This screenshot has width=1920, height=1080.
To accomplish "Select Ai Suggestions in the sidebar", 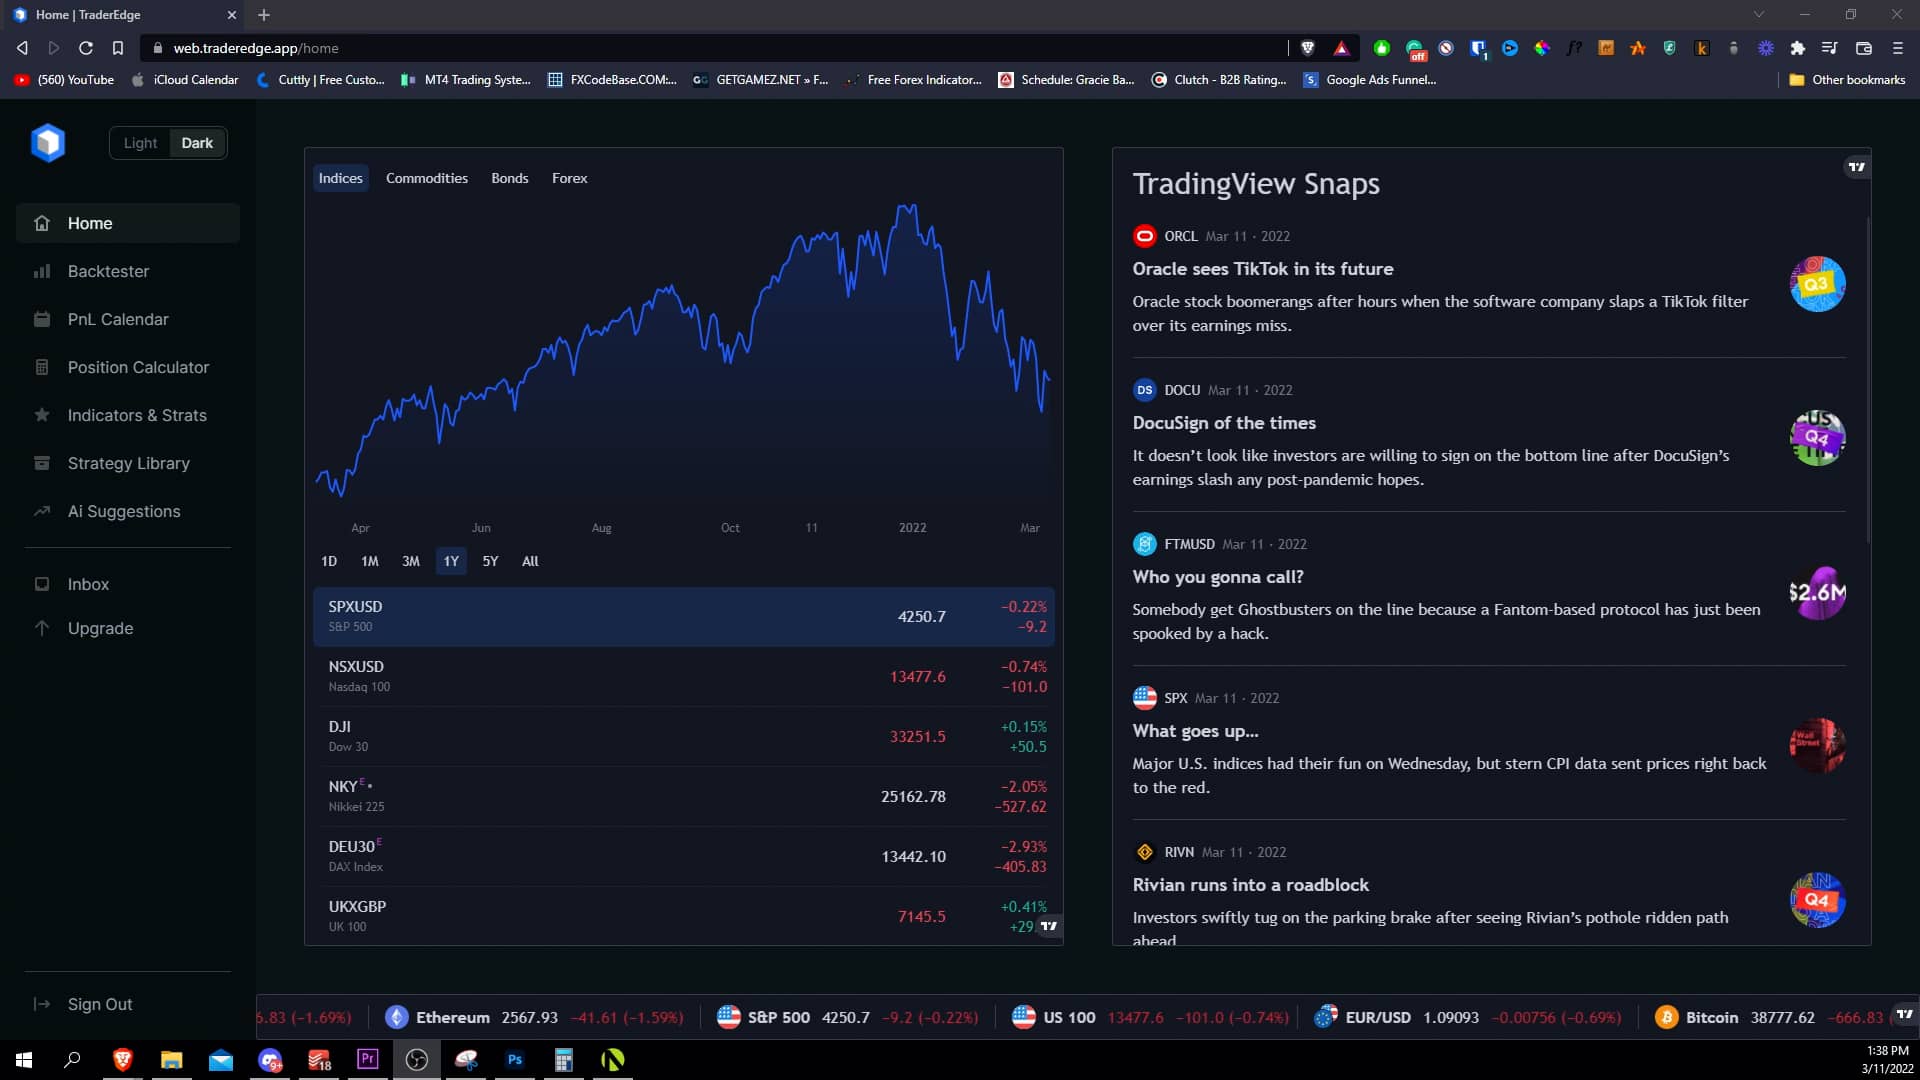I will click(124, 511).
